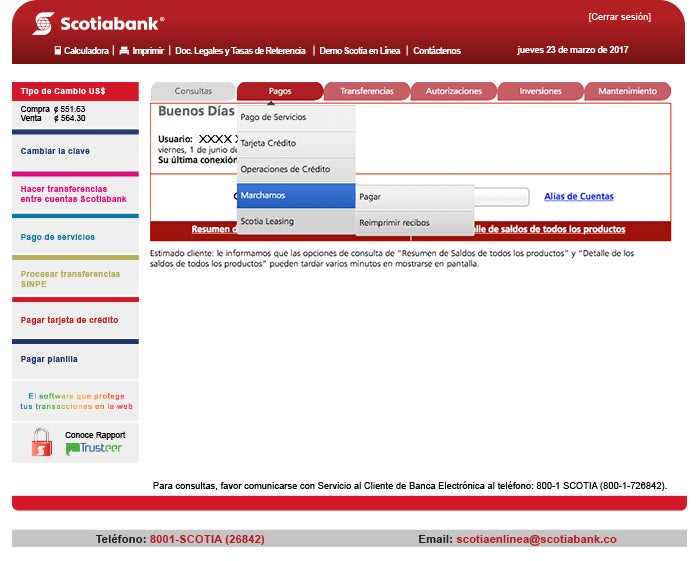Open the Mantenimiento tab
The image size is (700, 561).
click(627, 91)
